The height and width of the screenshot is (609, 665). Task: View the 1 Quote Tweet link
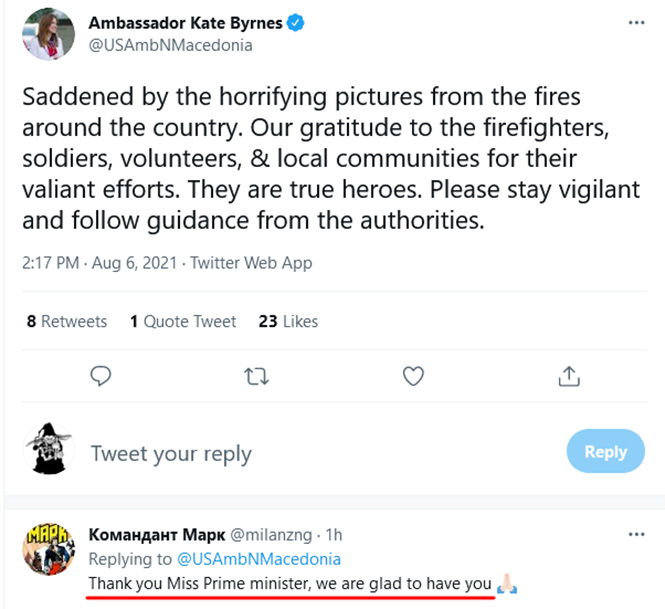point(183,321)
